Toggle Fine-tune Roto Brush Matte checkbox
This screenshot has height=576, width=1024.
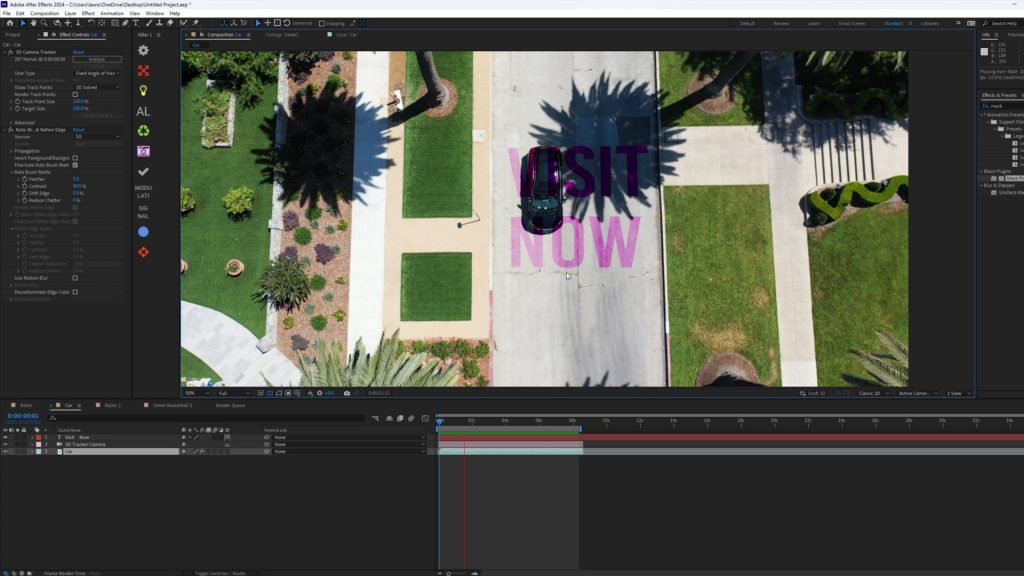[75, 165]
